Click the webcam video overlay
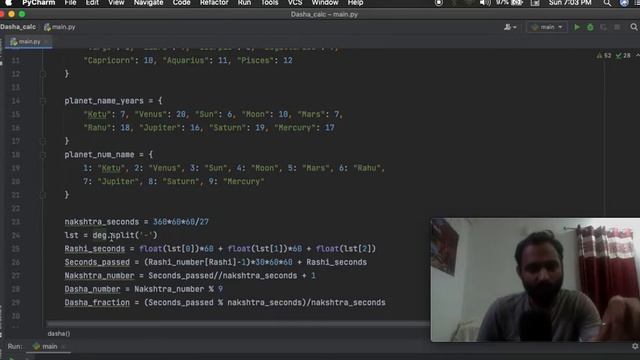The width and height of the screenshot is (640, 360). pyautogui.click(x=535, y=280)
